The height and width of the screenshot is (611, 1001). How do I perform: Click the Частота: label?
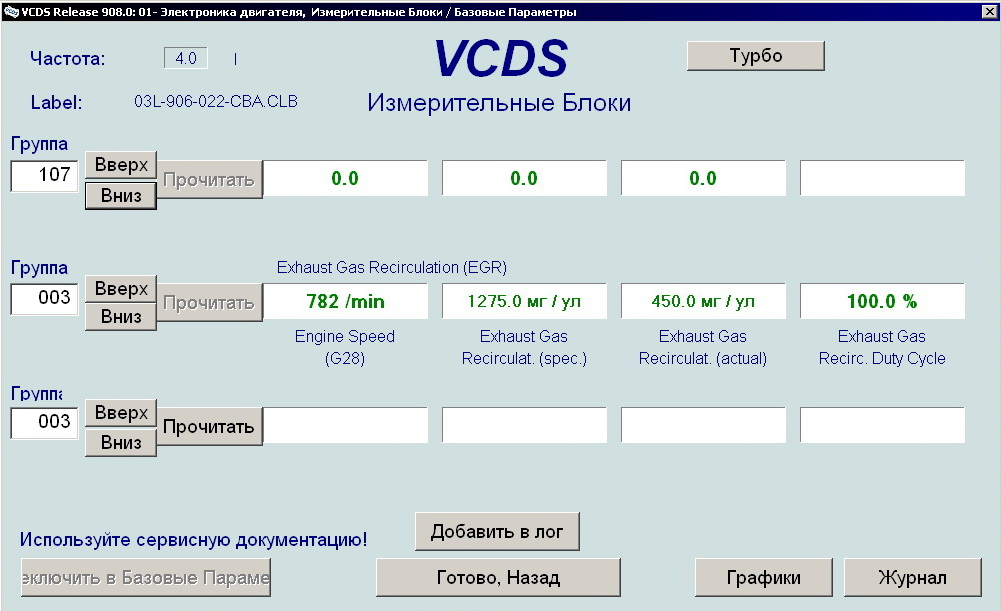tap(68, 59)
